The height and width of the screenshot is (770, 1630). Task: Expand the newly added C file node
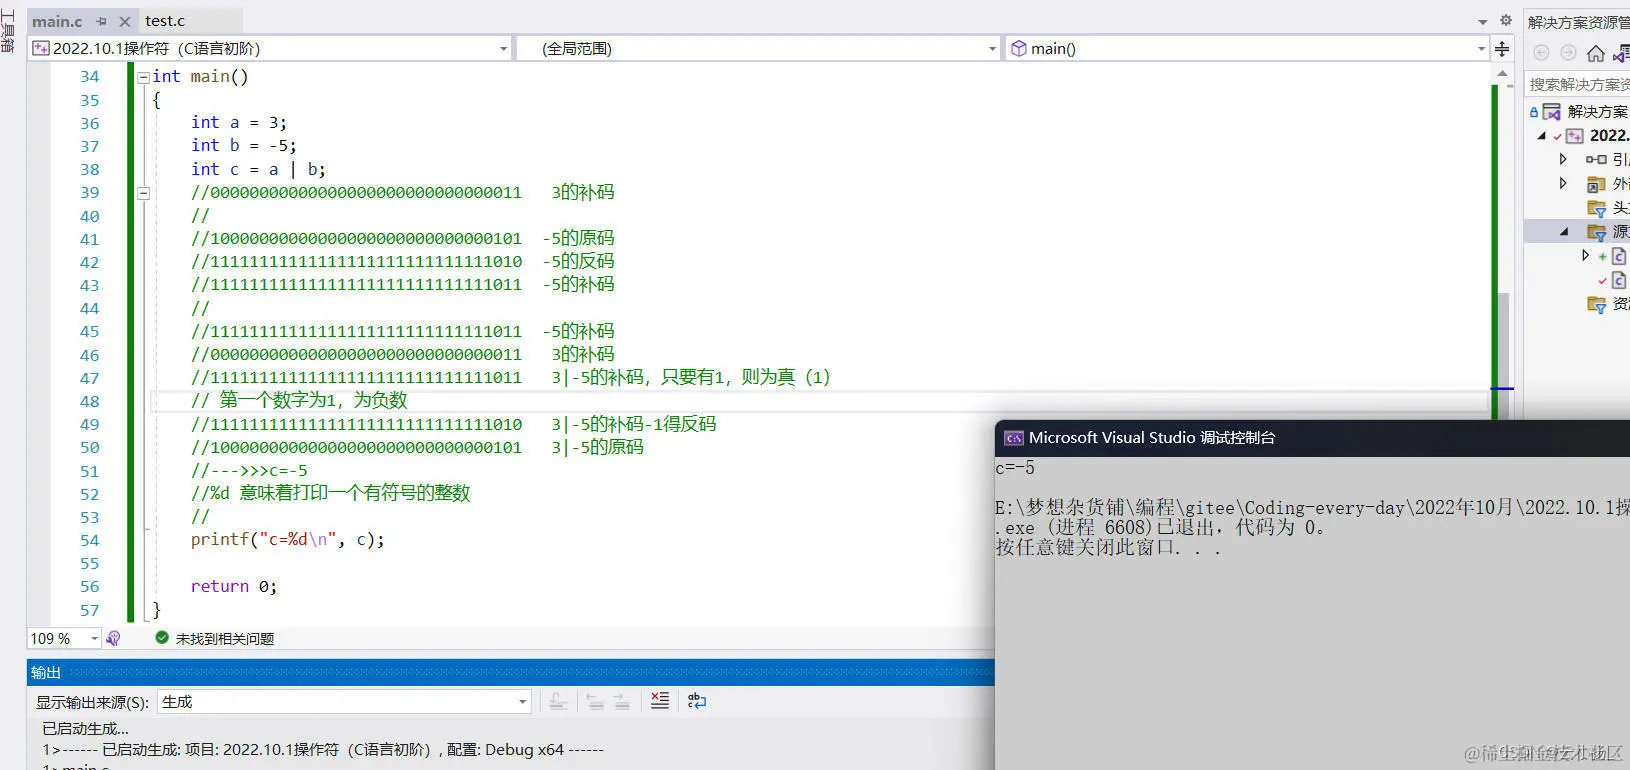pyautogui.click(x=1585, y=256)
